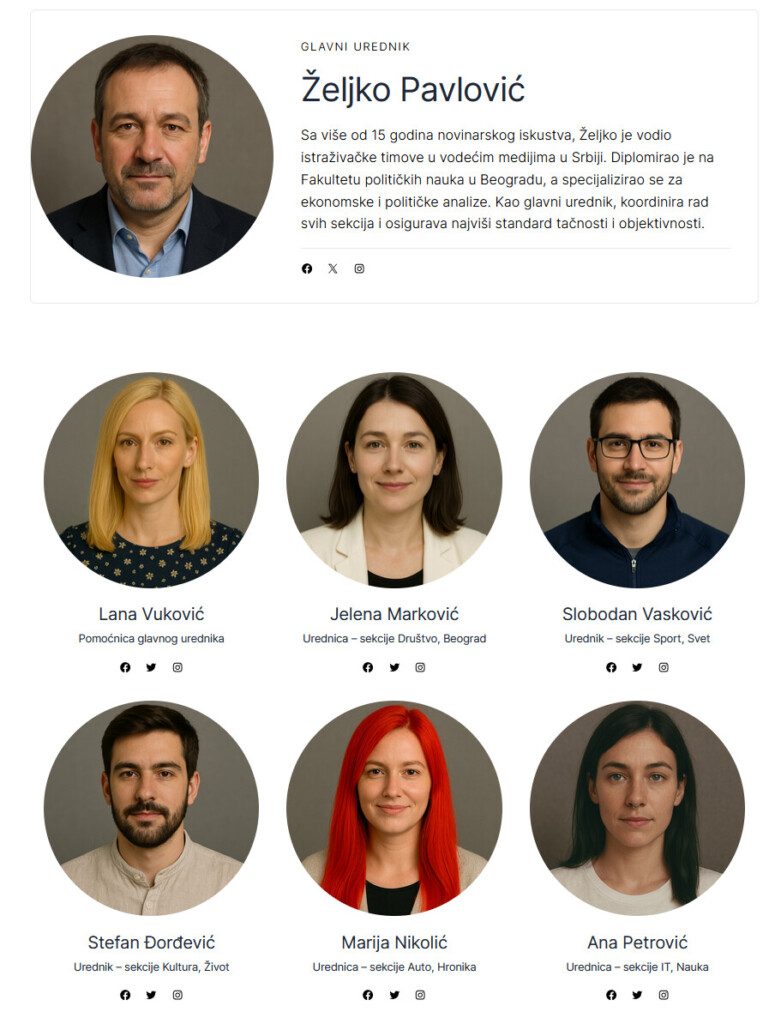The width and height of the screenshot is (781, 1024).
Task: Open Lana Vuković's Twitter icon
Action: pos(151,667)
